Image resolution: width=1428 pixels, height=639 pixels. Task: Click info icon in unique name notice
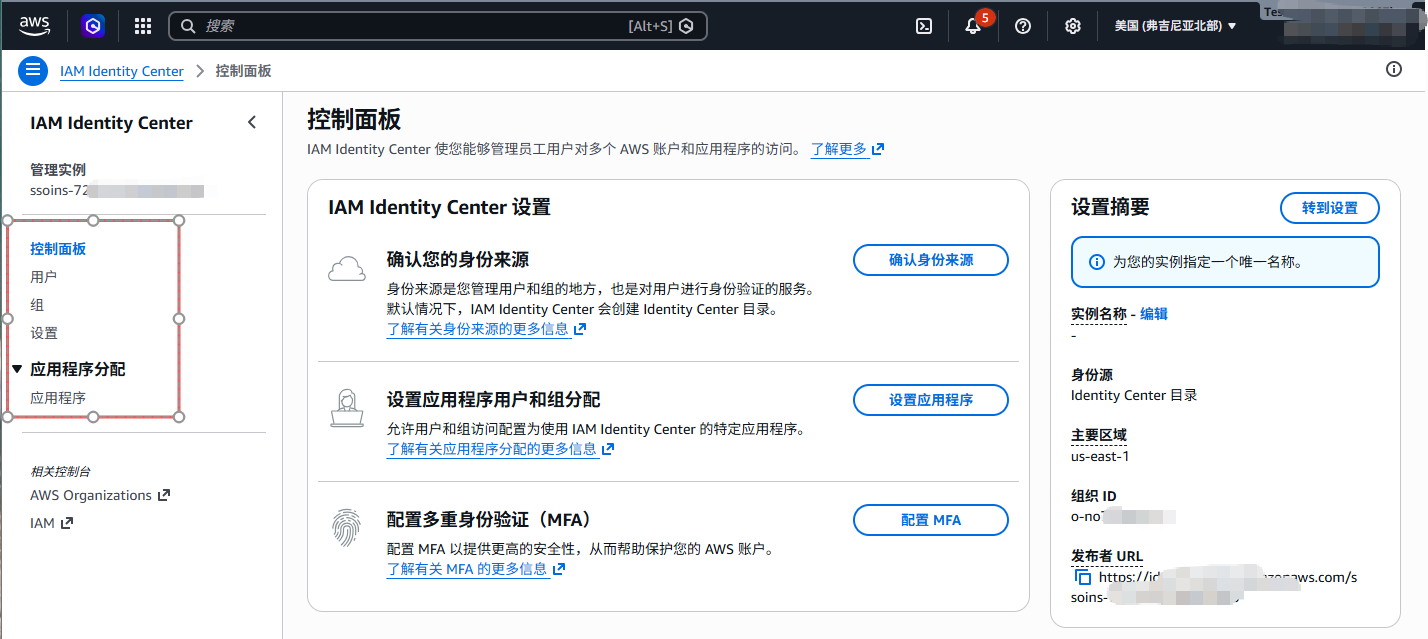[1097, 262]
